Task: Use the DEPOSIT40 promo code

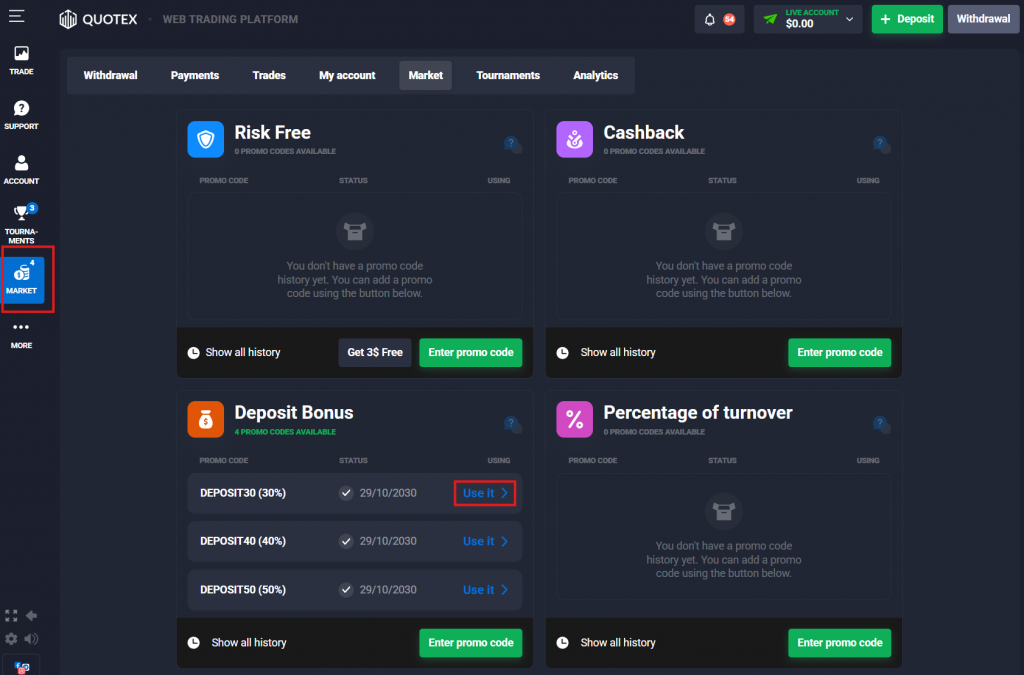Action: coord(485,541)
